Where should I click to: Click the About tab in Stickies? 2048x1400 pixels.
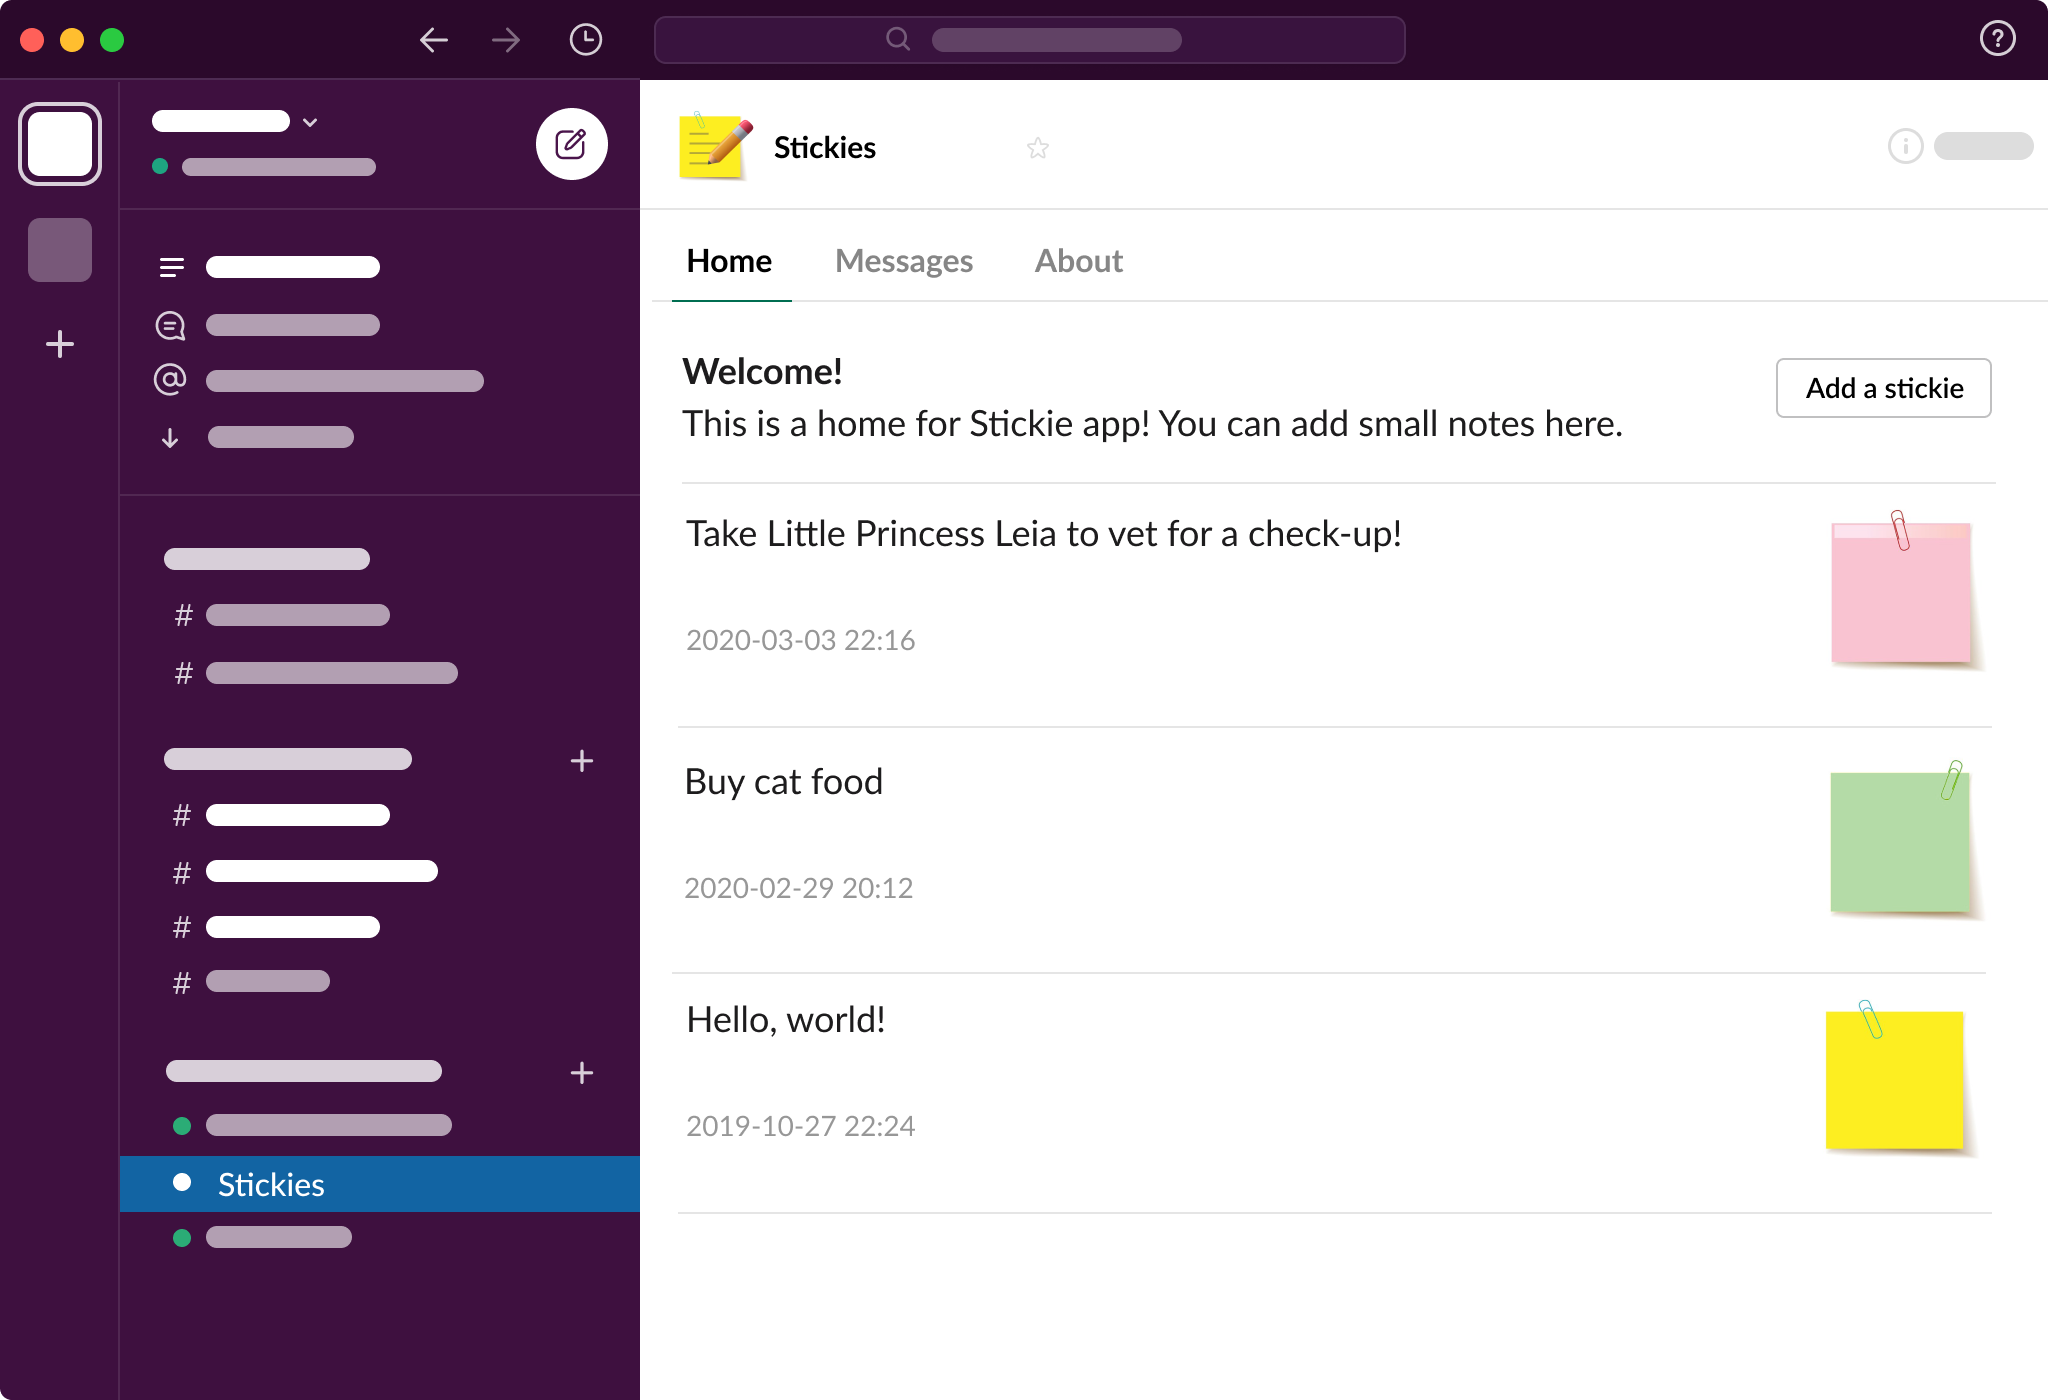tap(1078, 260)
